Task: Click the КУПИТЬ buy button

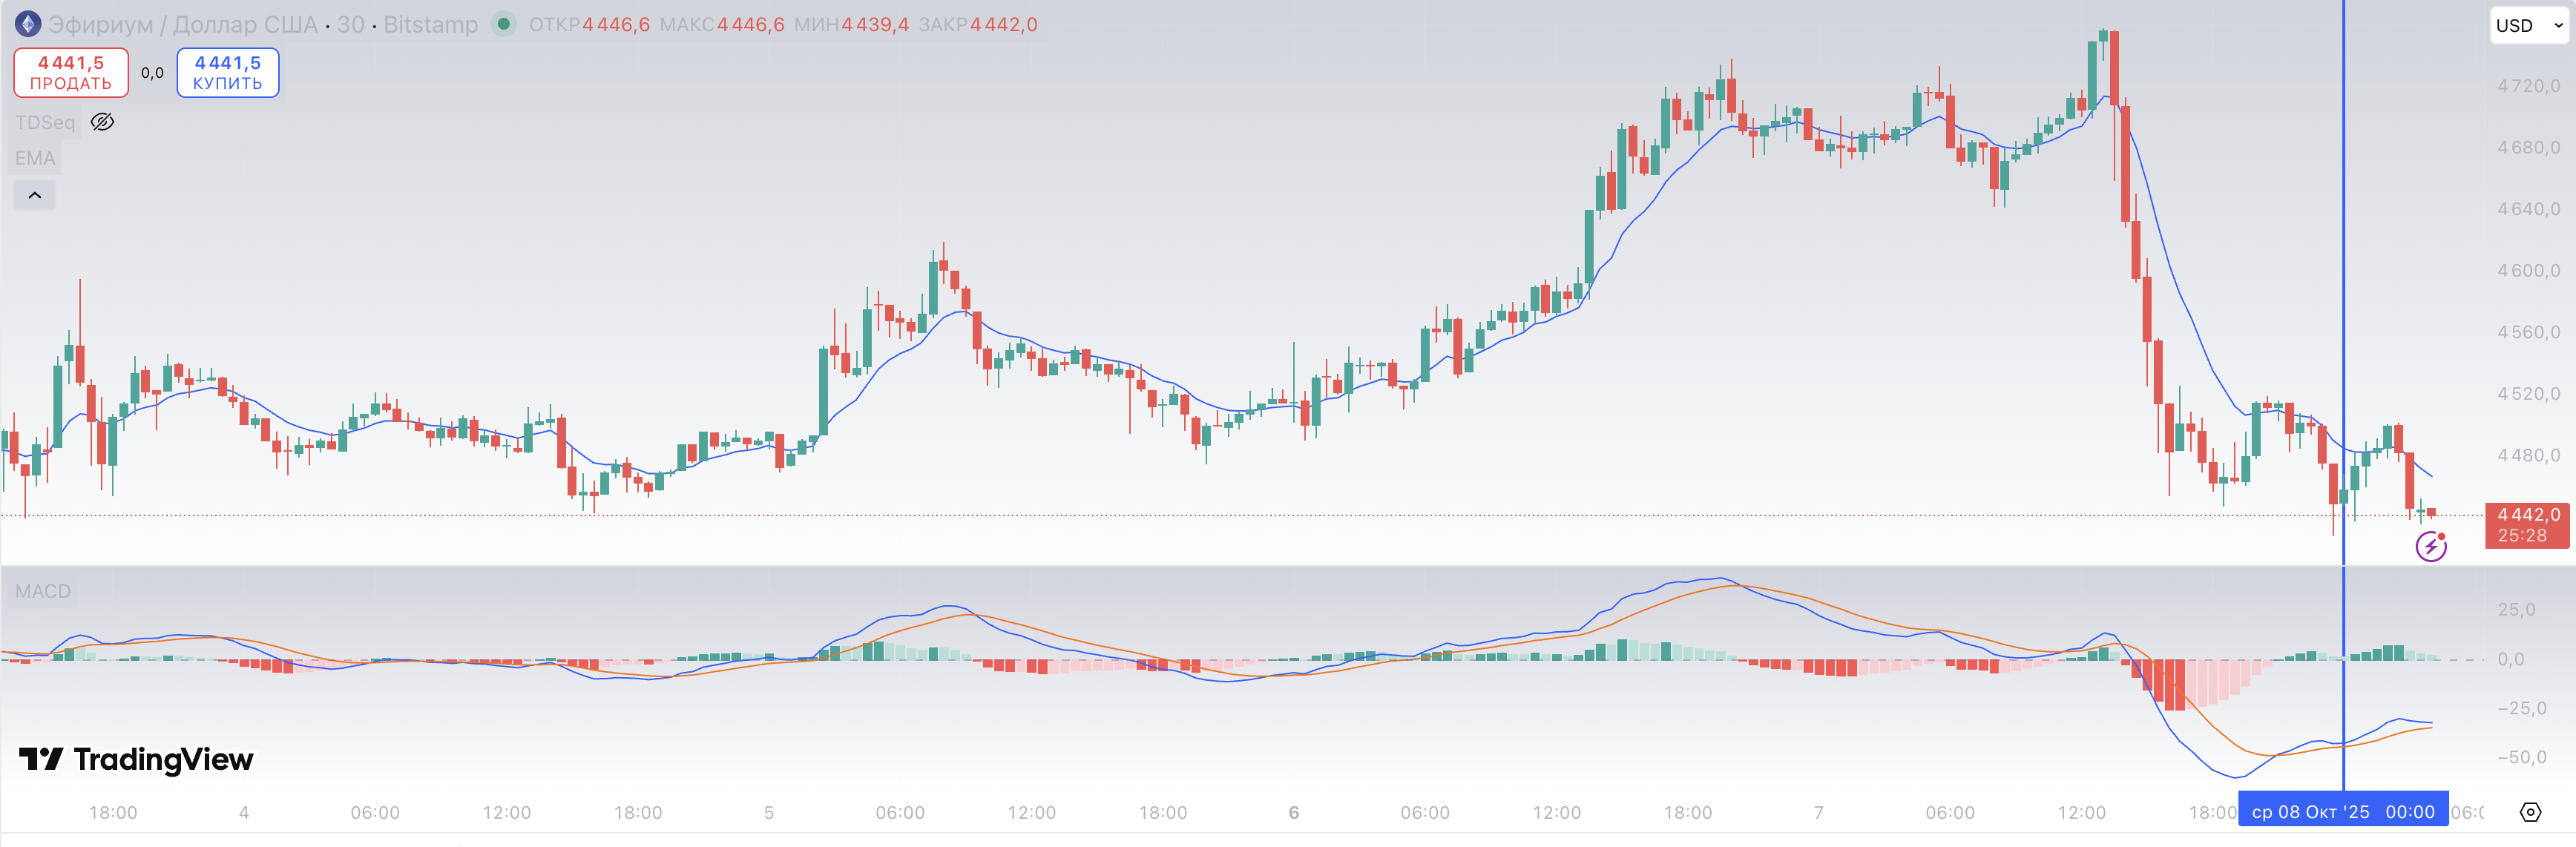Action: coord(228,73)
